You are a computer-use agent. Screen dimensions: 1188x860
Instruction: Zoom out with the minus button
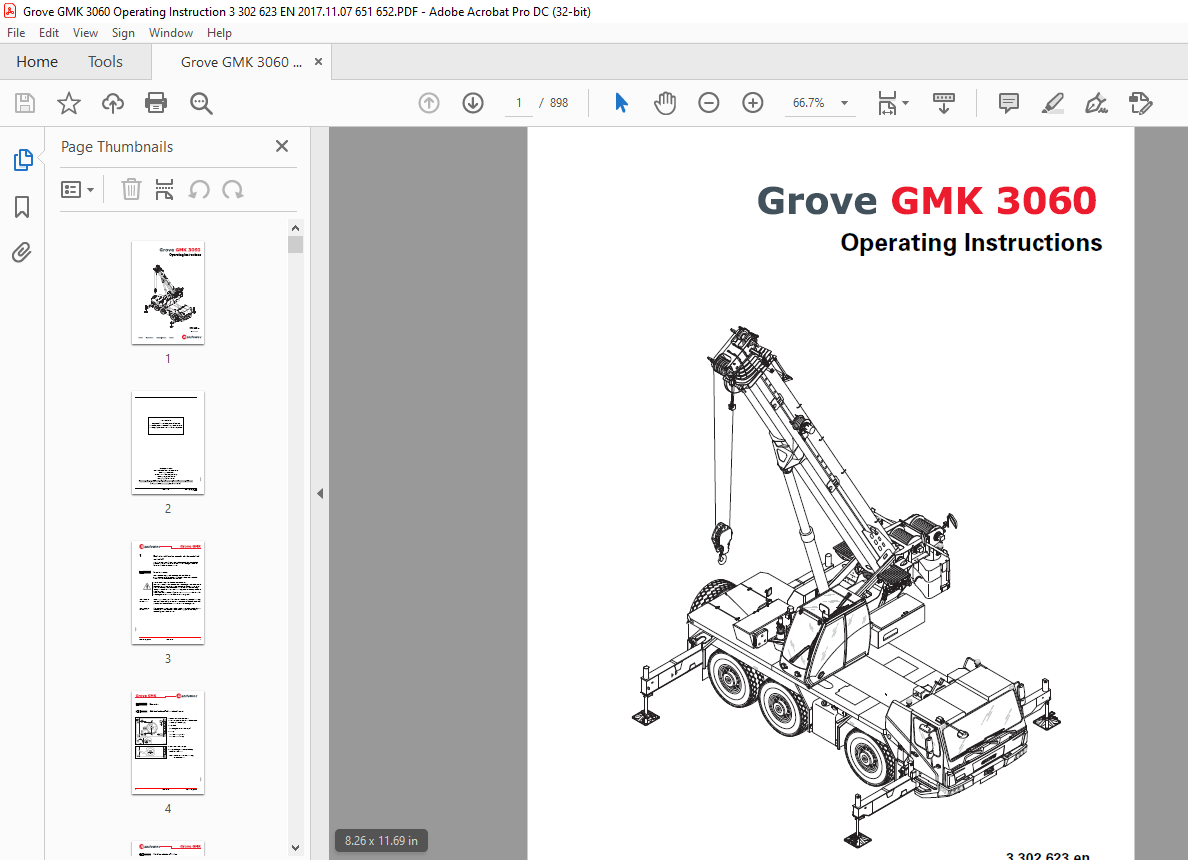[x=708, y=103]
